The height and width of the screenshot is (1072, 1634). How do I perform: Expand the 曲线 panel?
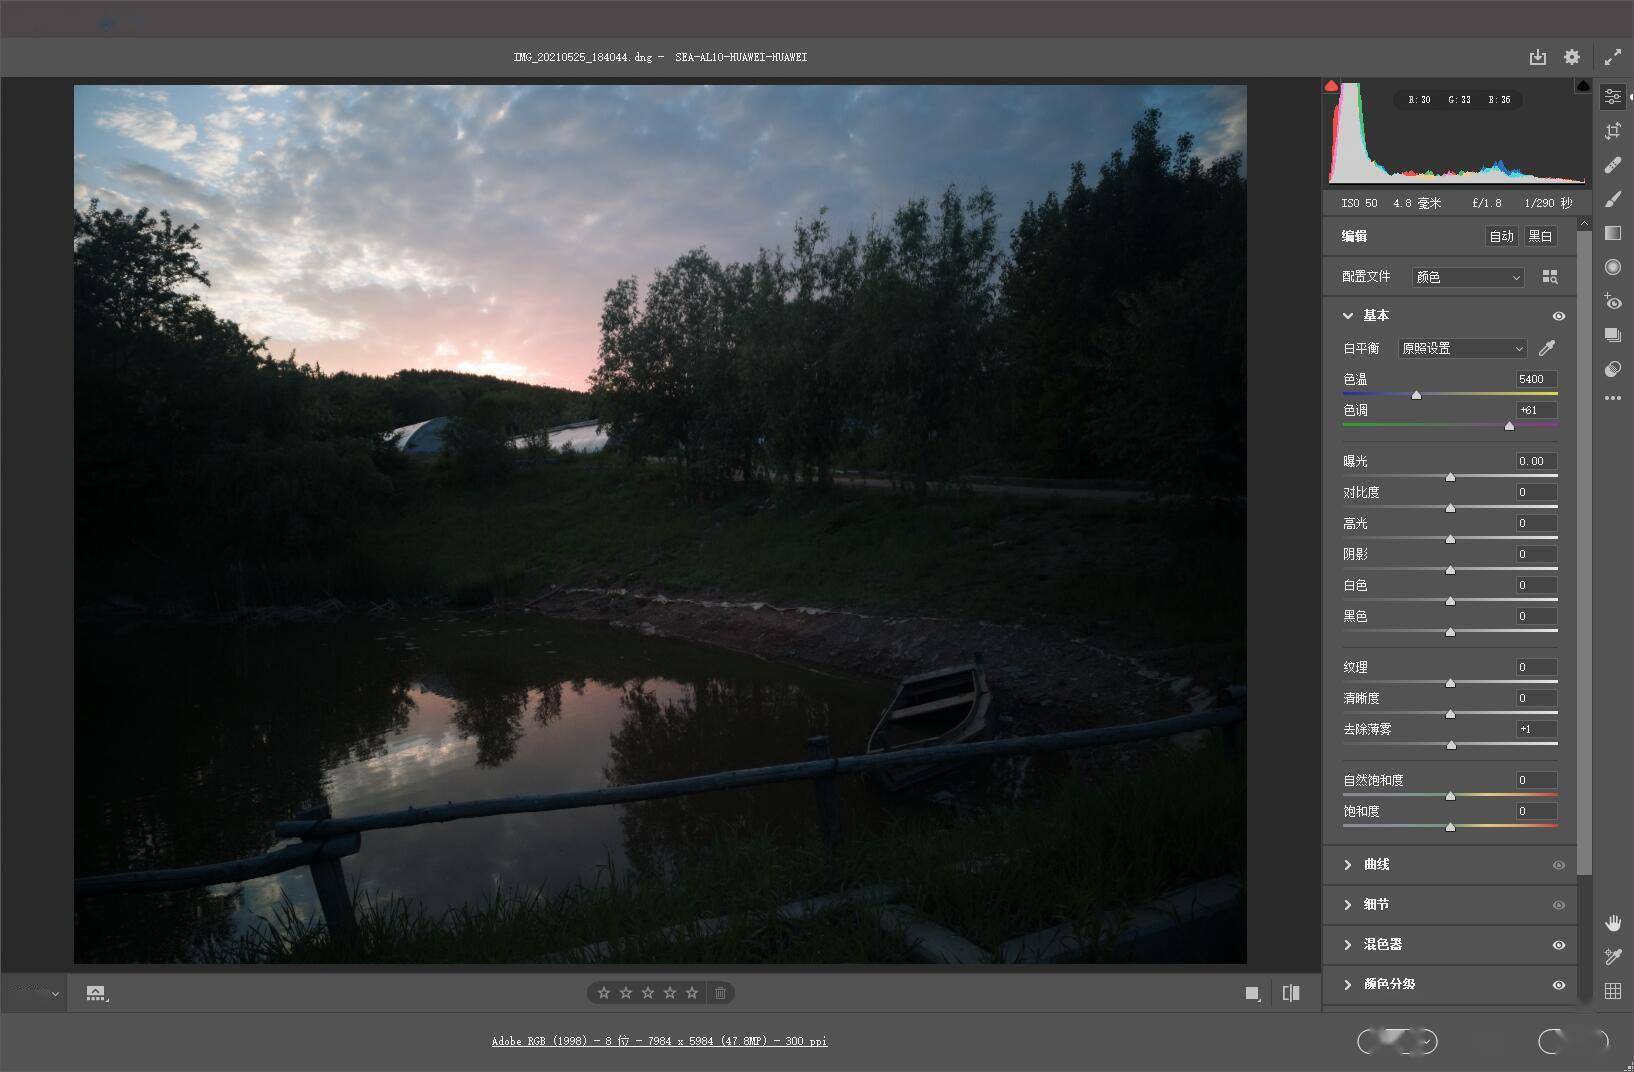1348,865
